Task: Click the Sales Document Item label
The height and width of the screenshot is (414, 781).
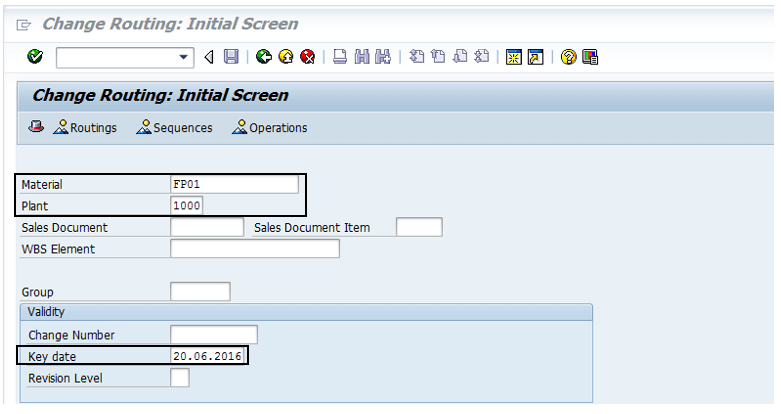Action: click(x=312, y=228)
